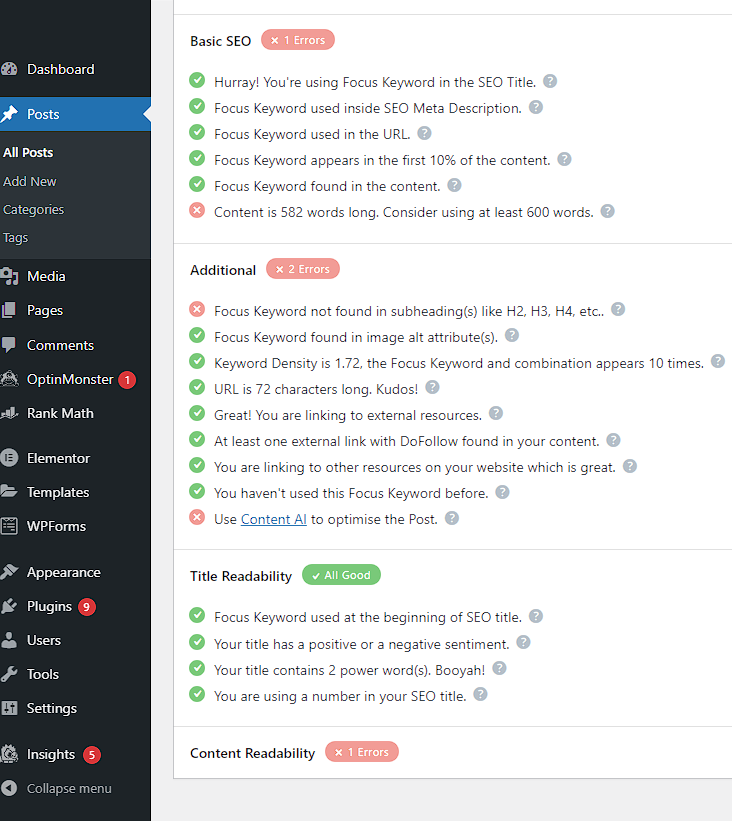732x821 pixels.
Task: Click Content Readability 1 Errors badge
Action: coord(362,752)
